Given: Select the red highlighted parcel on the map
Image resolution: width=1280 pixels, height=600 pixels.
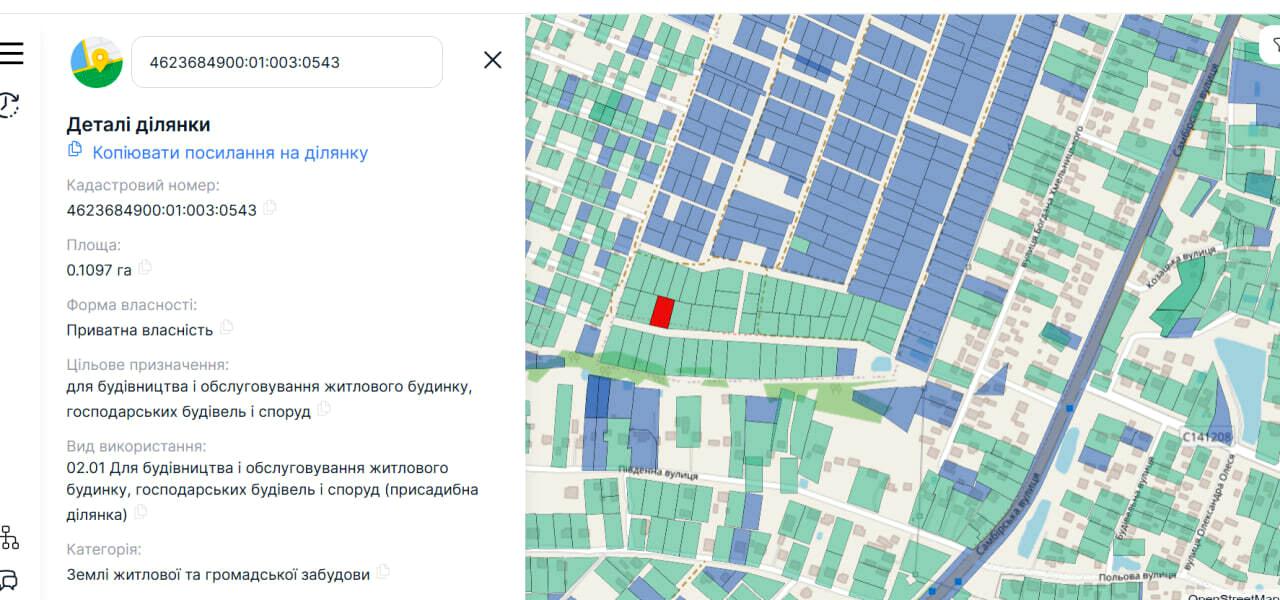Looking at the screenshot, I should click(x=661, y=312).
